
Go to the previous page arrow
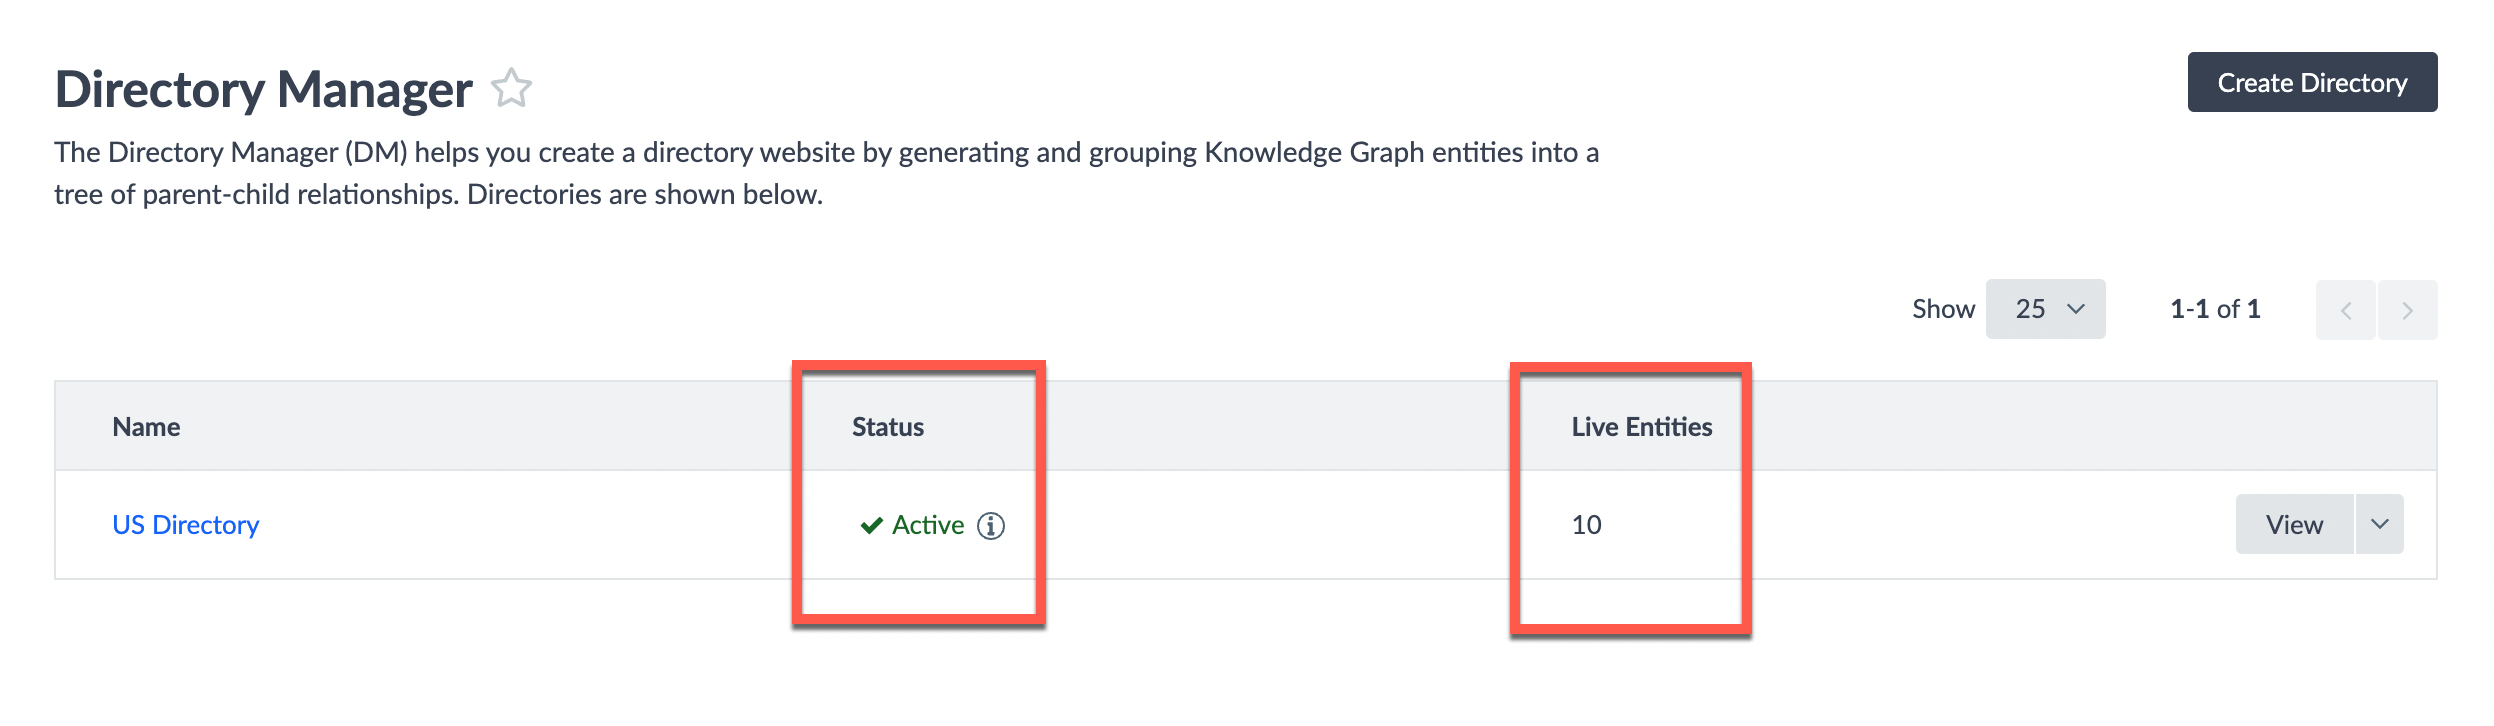click(2345, 309)
